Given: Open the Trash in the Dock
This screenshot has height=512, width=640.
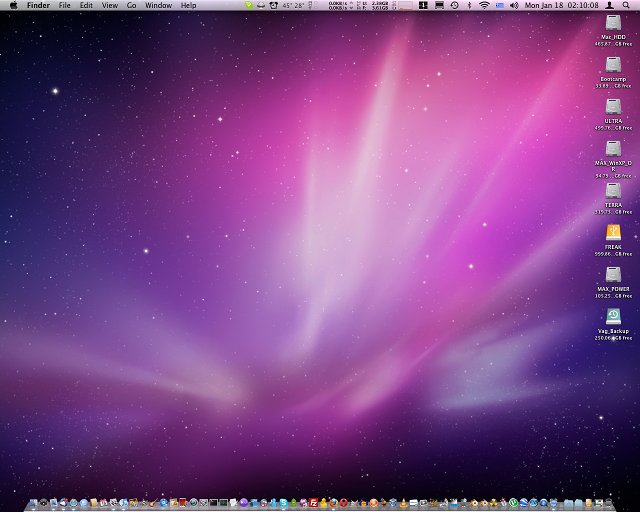Looking at the screenshot, I should (609, 503).
